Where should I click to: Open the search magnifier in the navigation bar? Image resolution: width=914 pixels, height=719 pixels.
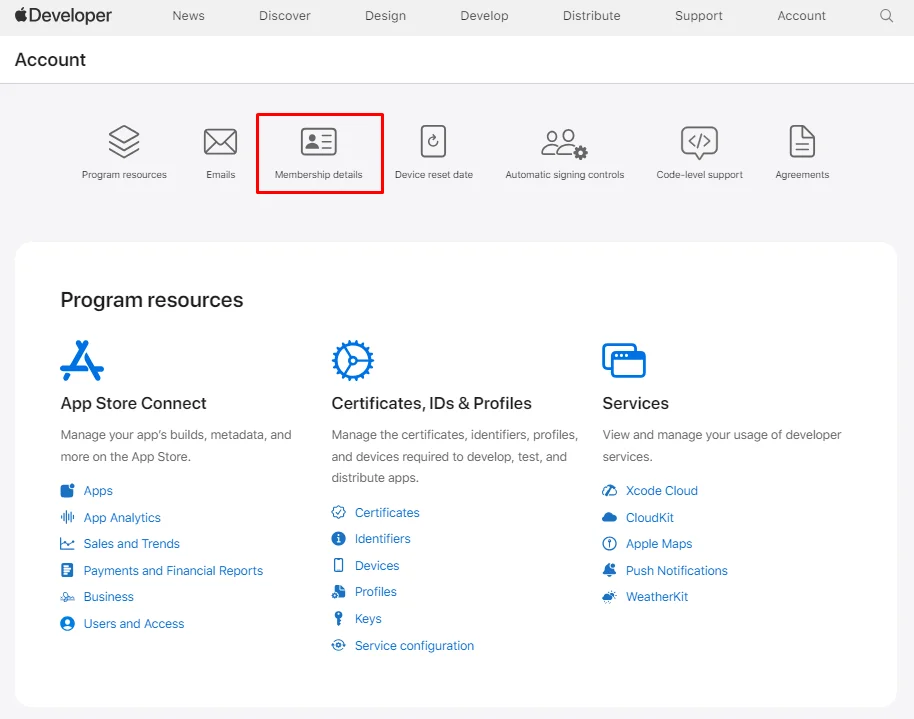886,16
